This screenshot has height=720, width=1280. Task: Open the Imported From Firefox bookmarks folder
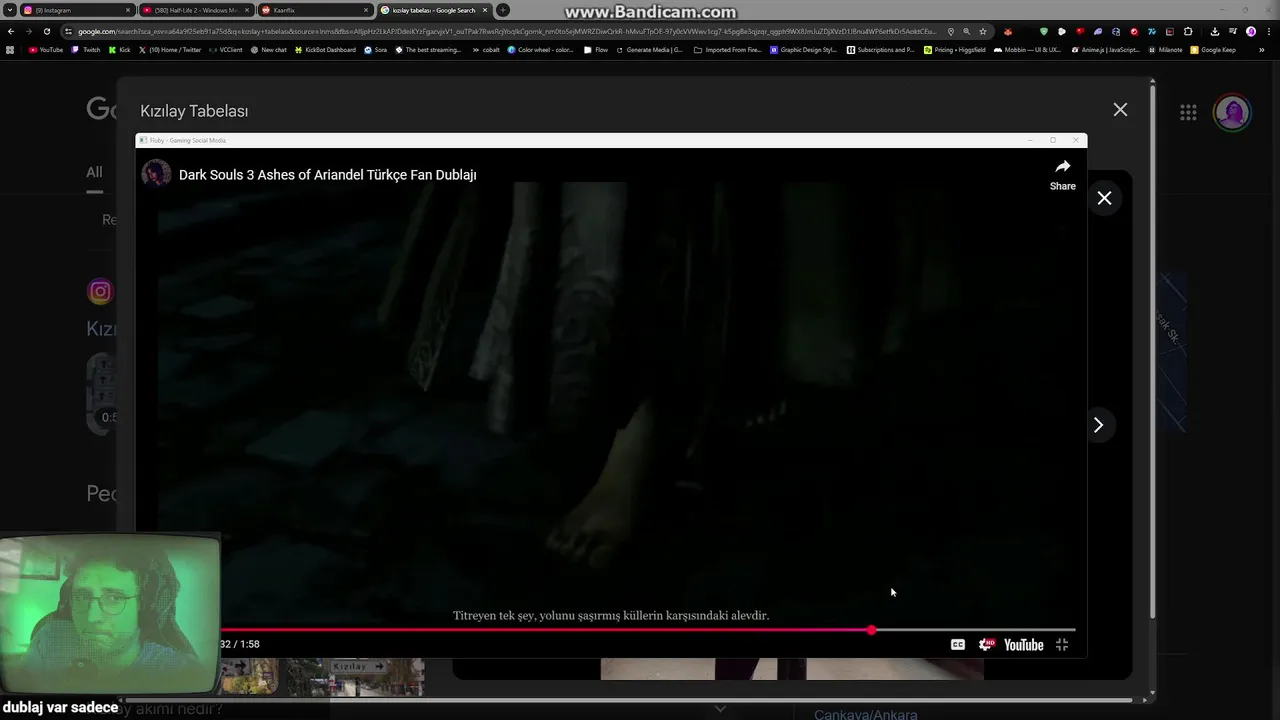point(727,50)
